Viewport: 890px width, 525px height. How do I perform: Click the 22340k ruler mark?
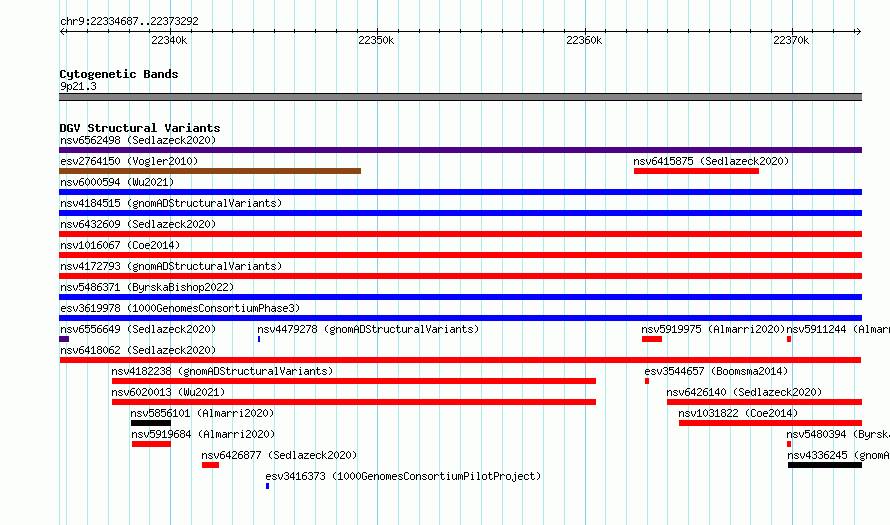(169, 40)
